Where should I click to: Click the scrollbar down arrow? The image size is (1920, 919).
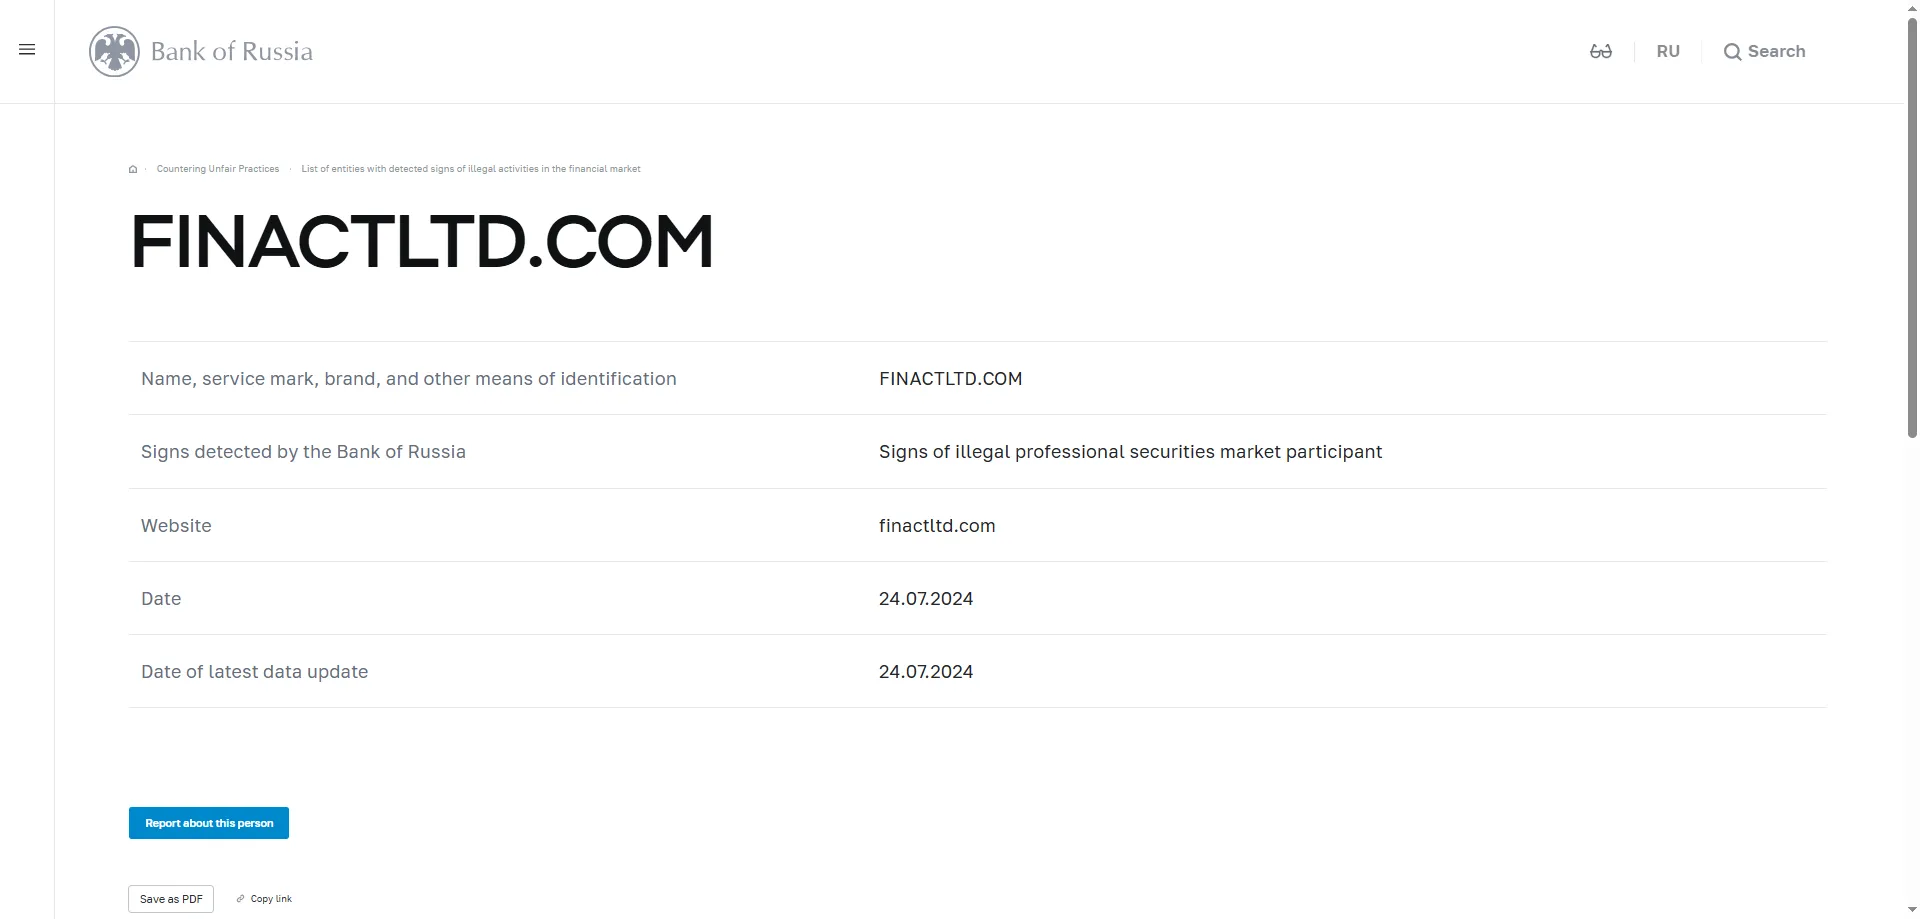tap(1912, 911)
